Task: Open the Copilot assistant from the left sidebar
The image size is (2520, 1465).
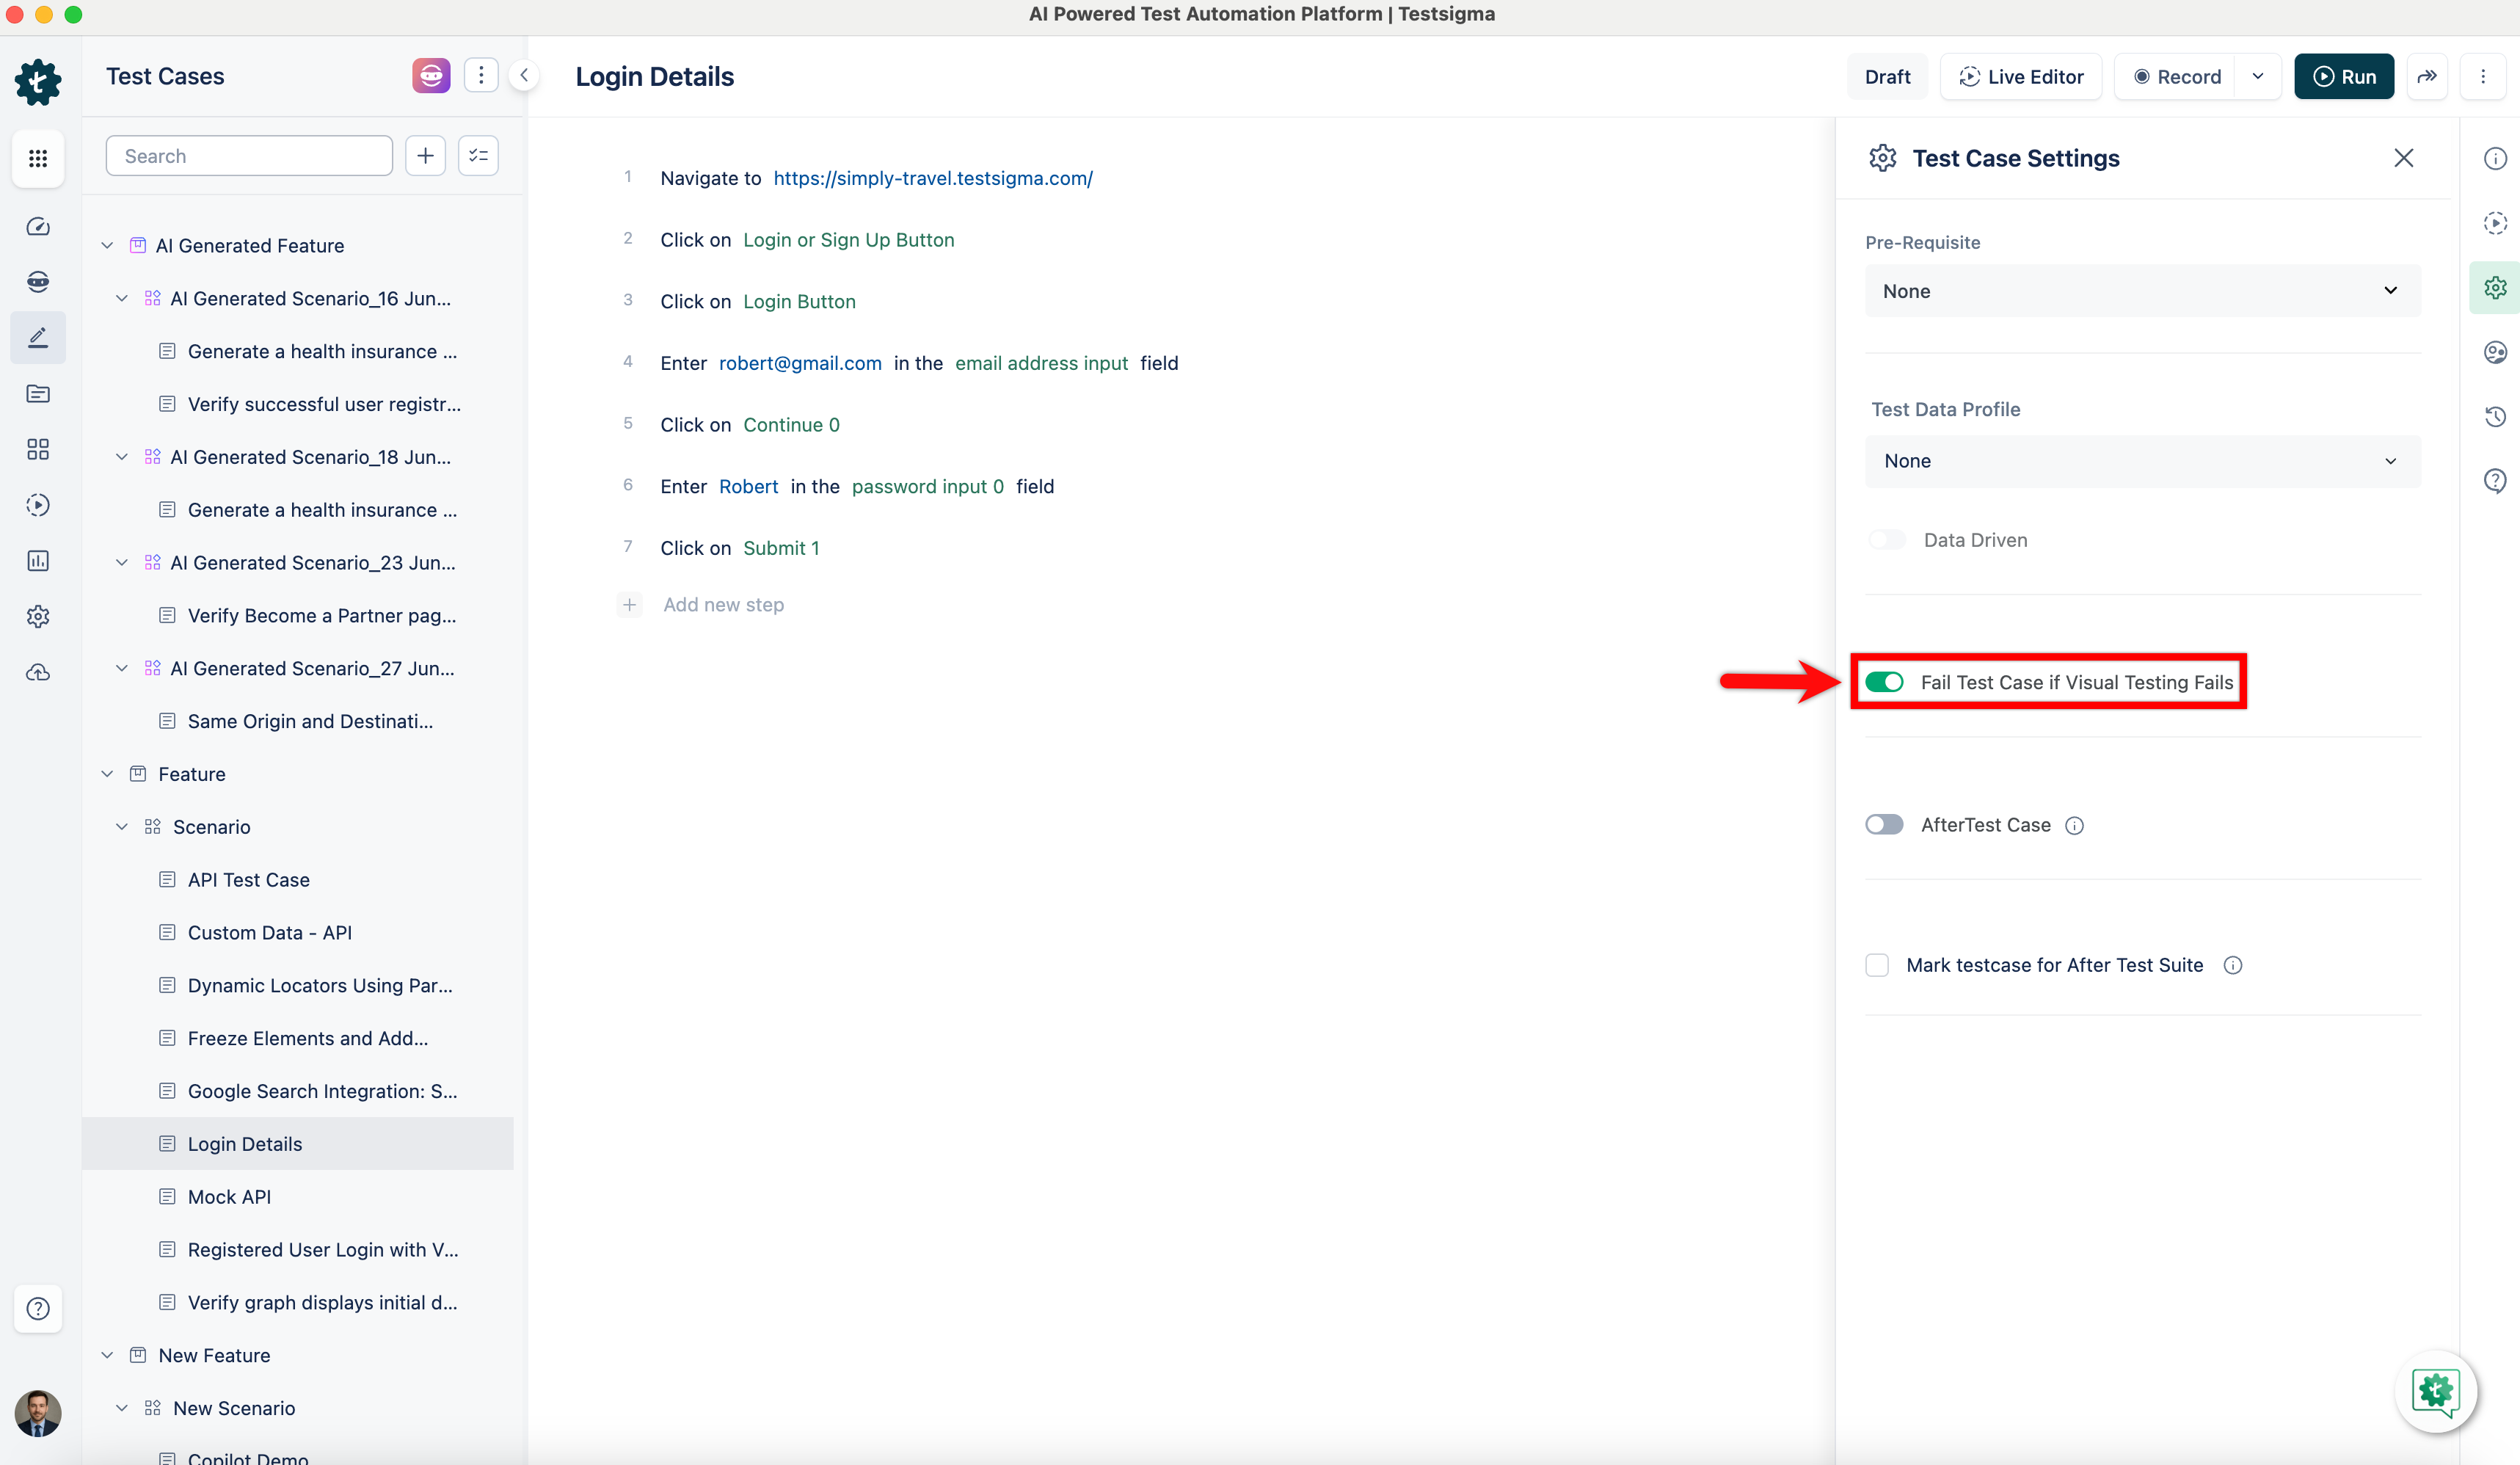Action: (x=38, y=281)
